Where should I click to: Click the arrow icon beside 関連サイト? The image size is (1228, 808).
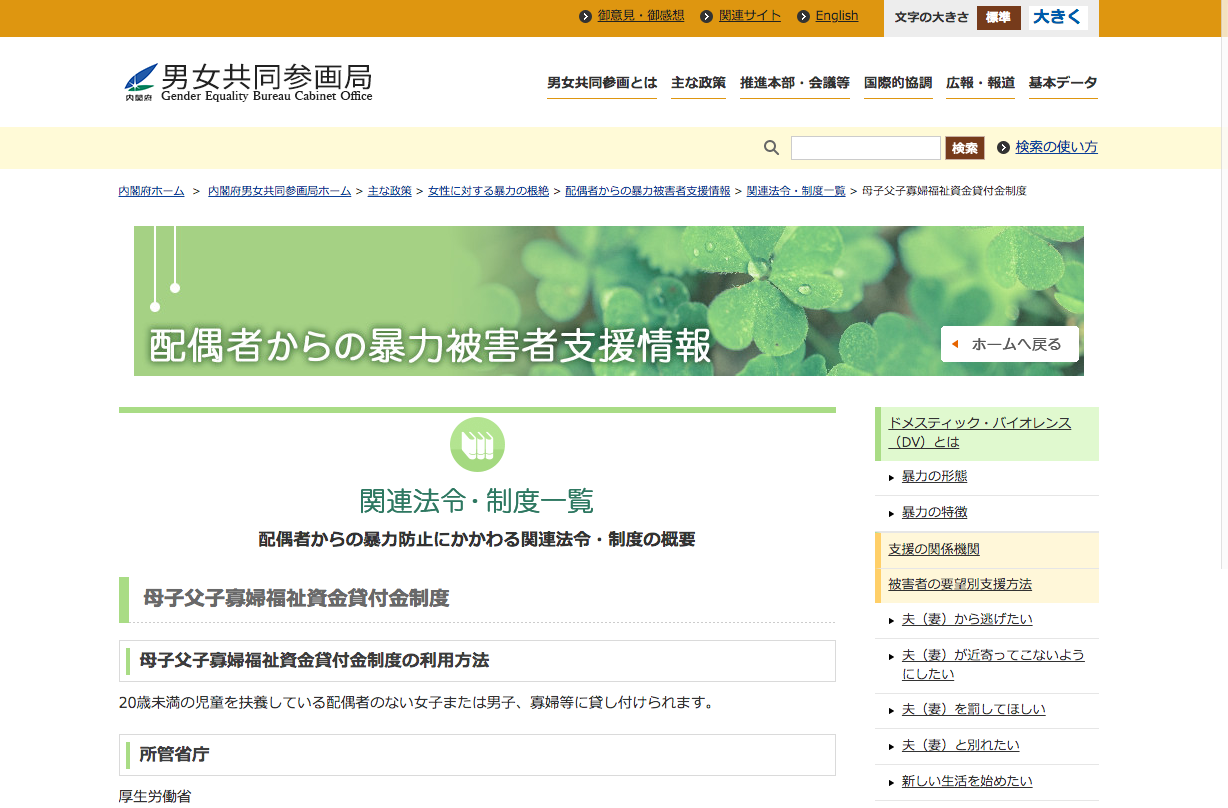click(707, 16)
